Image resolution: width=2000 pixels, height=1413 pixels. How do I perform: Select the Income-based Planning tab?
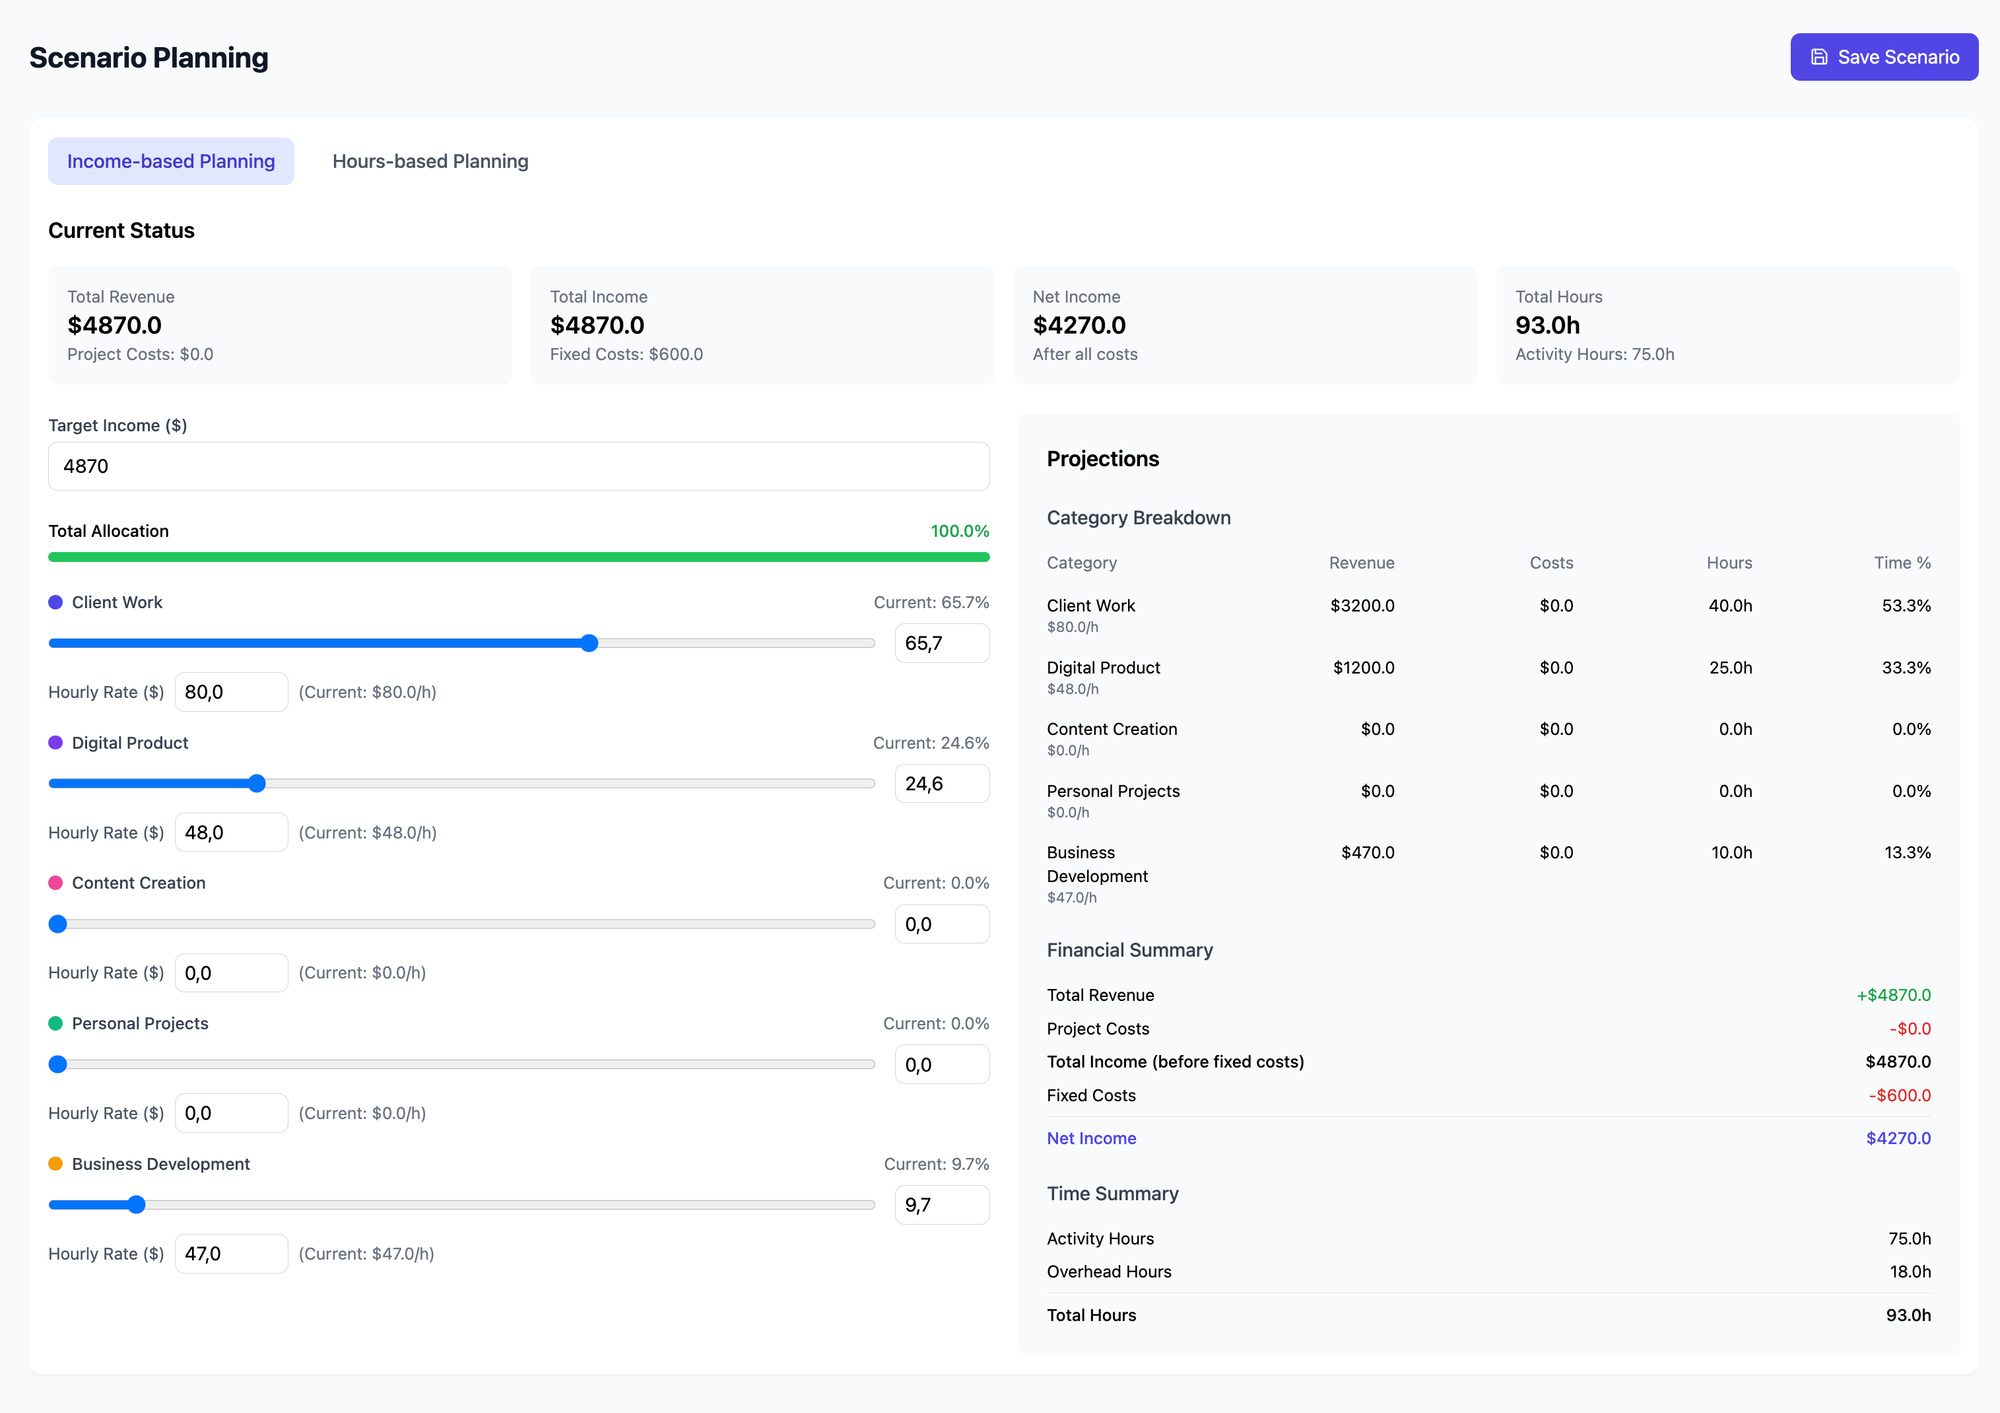point(171,161)
